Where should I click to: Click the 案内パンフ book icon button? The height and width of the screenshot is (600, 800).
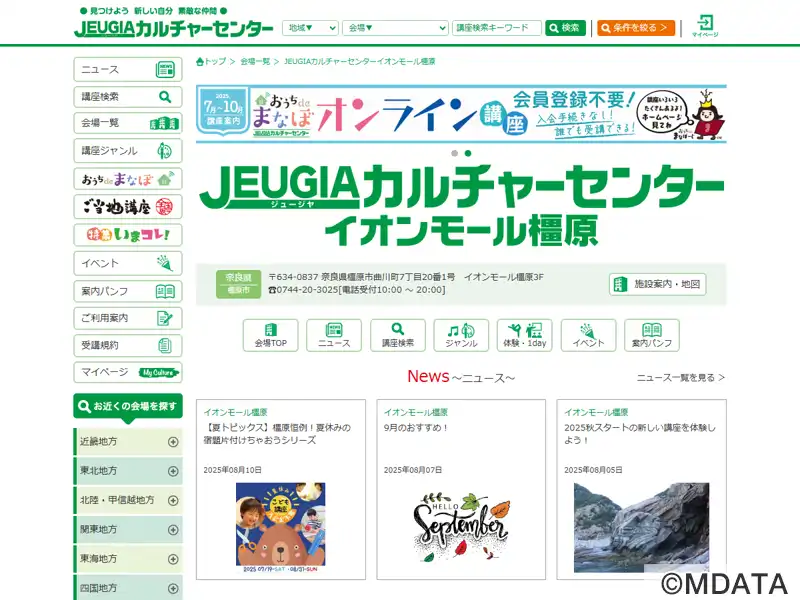[x=652, y=335]
